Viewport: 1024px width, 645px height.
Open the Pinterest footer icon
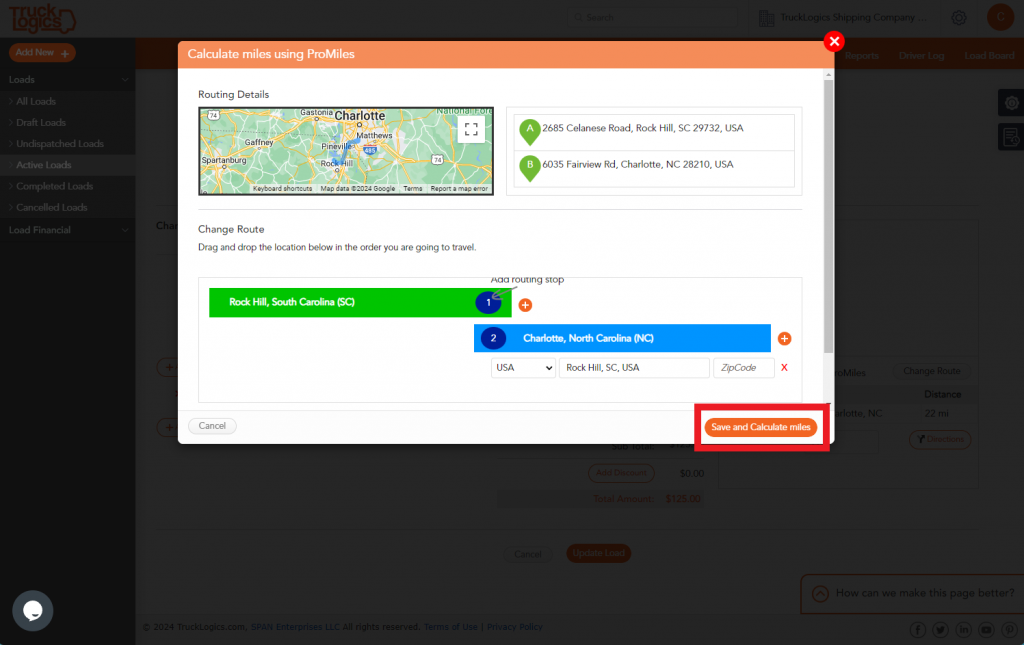(1010, 629)
